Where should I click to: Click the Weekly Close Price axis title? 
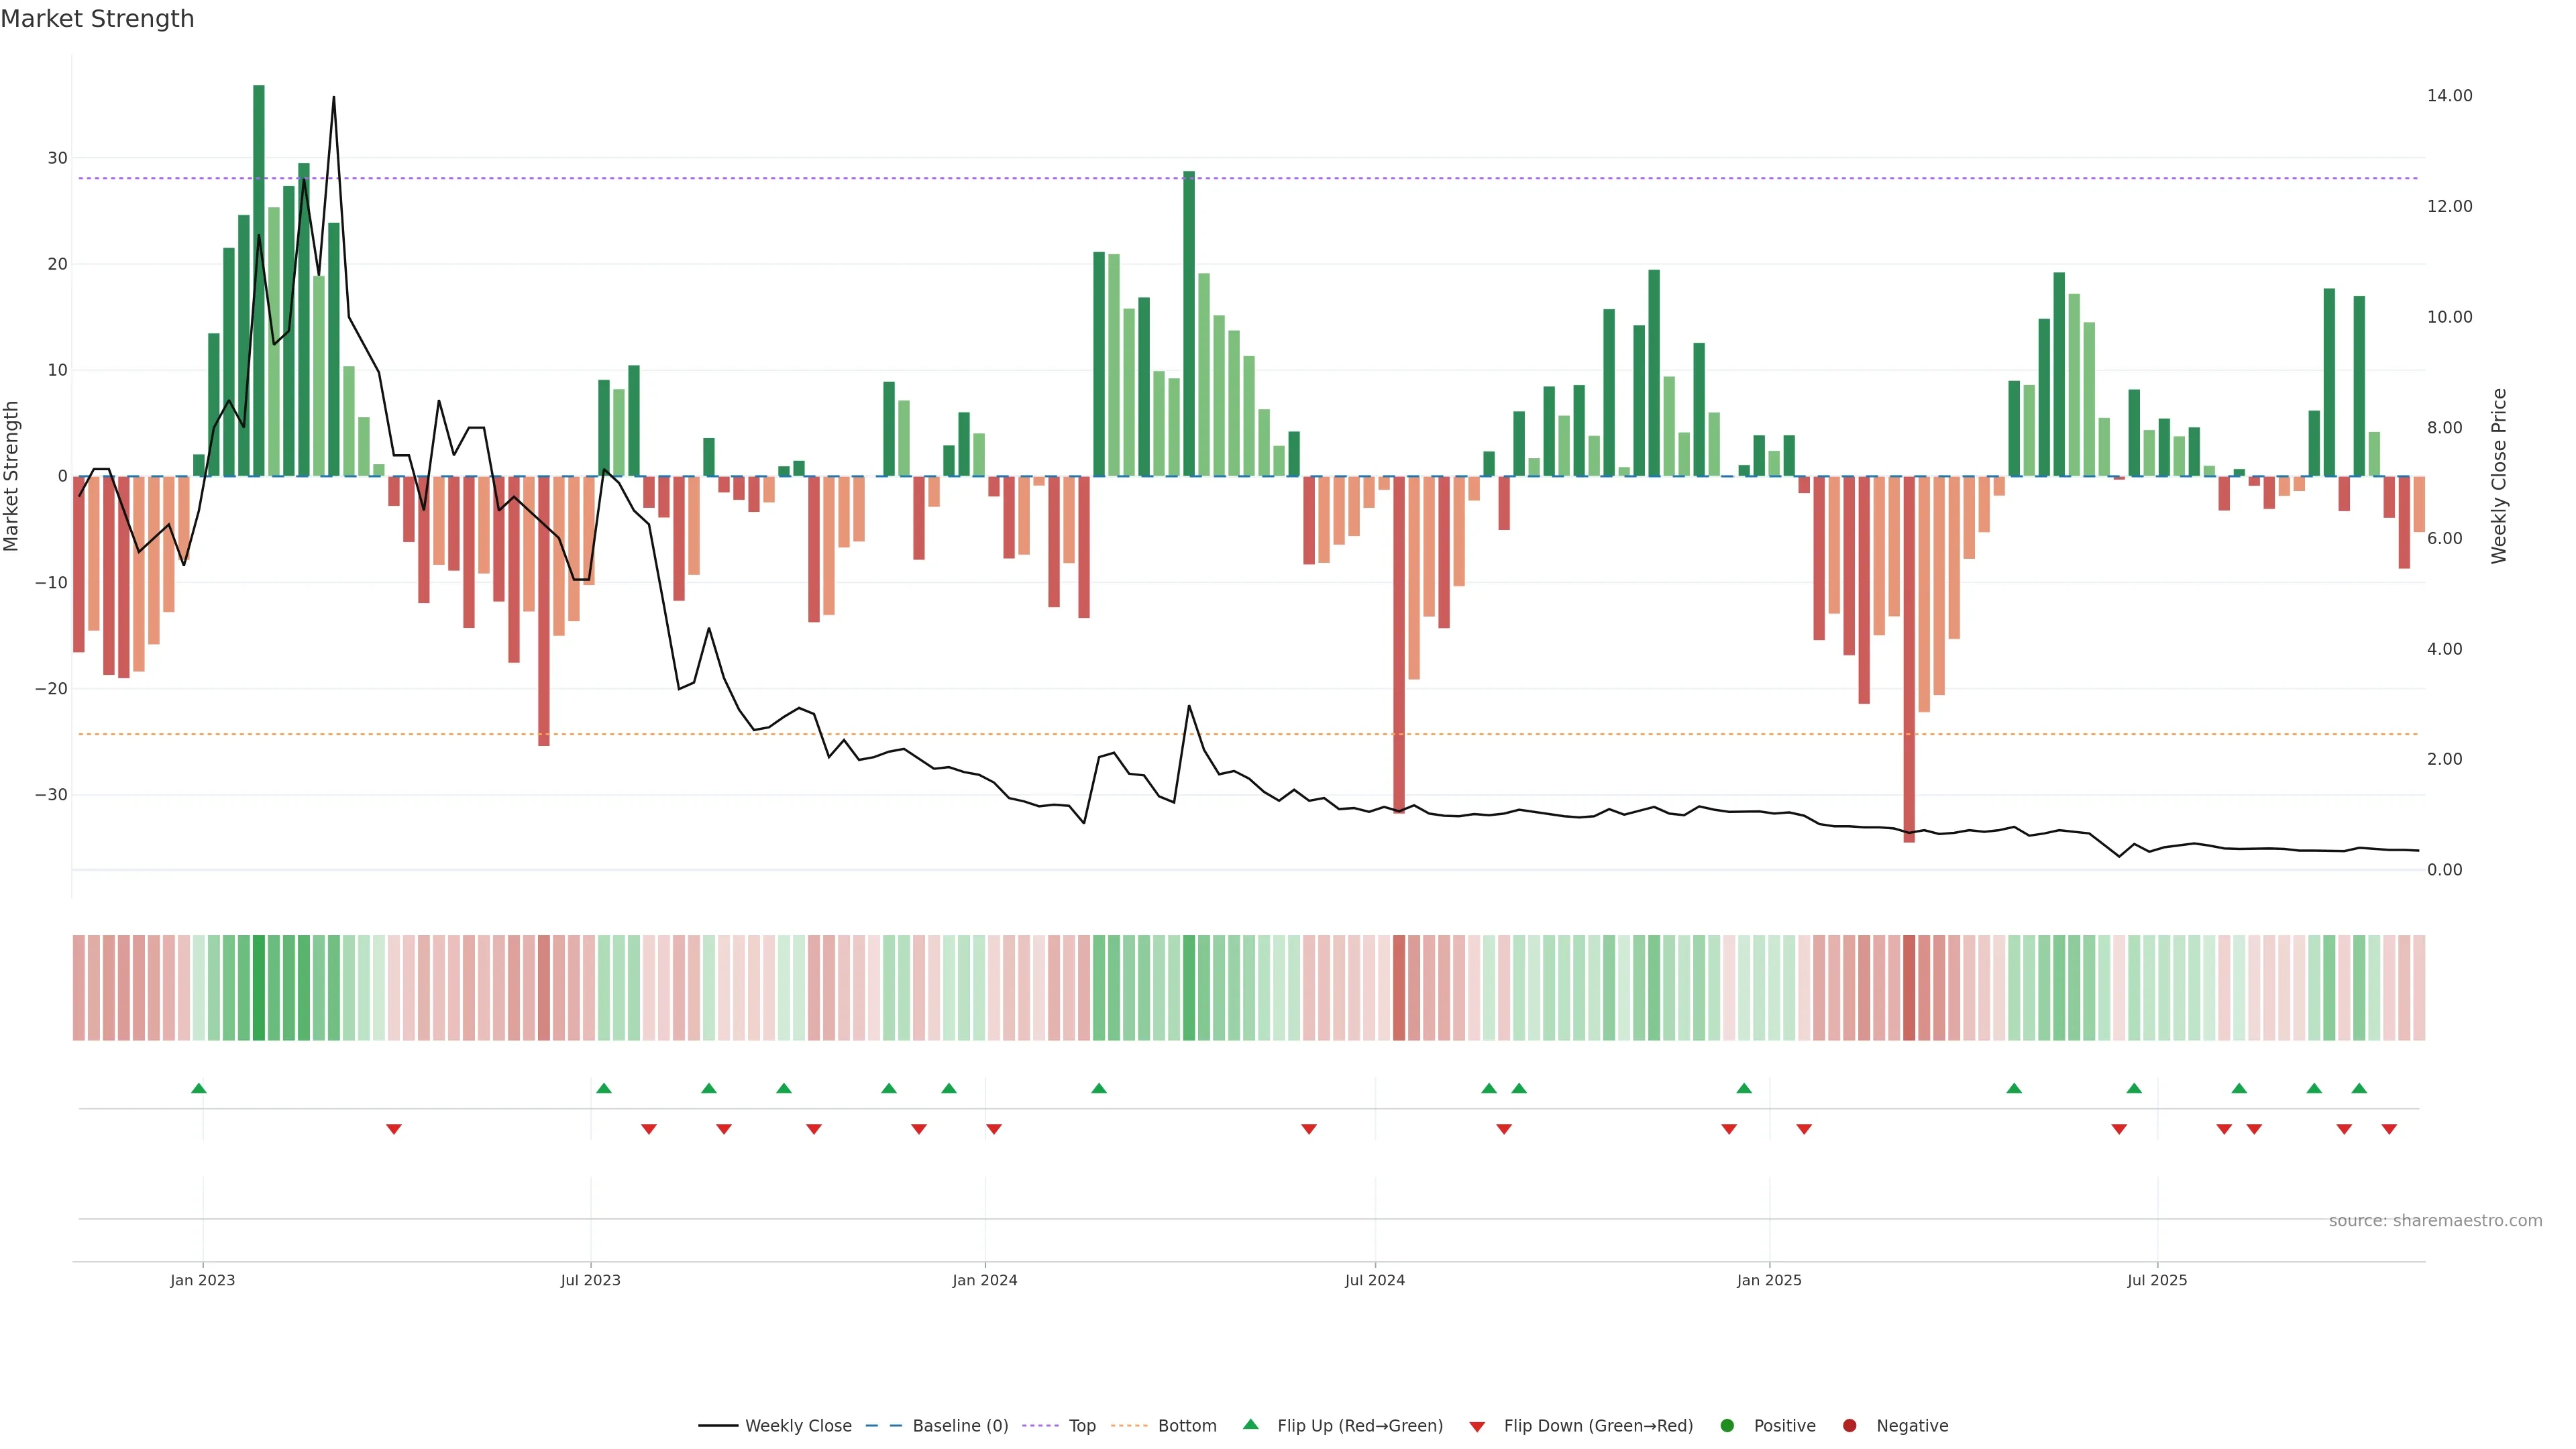[x=2499, y=476]
